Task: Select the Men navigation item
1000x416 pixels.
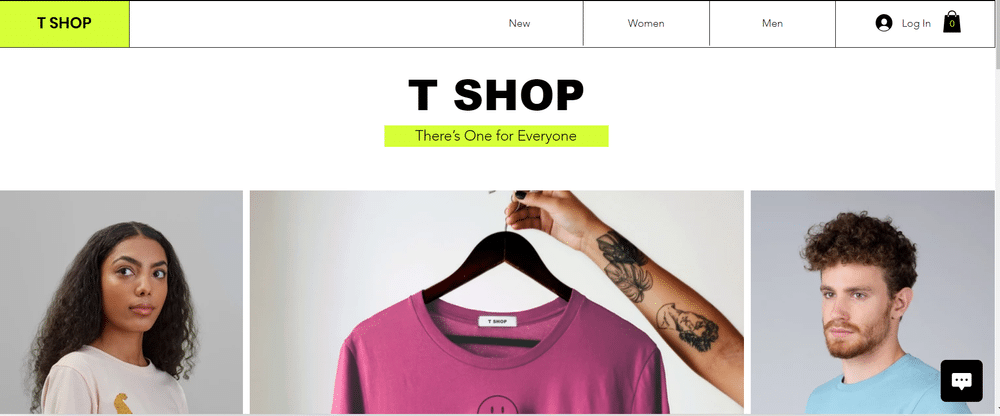Action: coord(772,24)
